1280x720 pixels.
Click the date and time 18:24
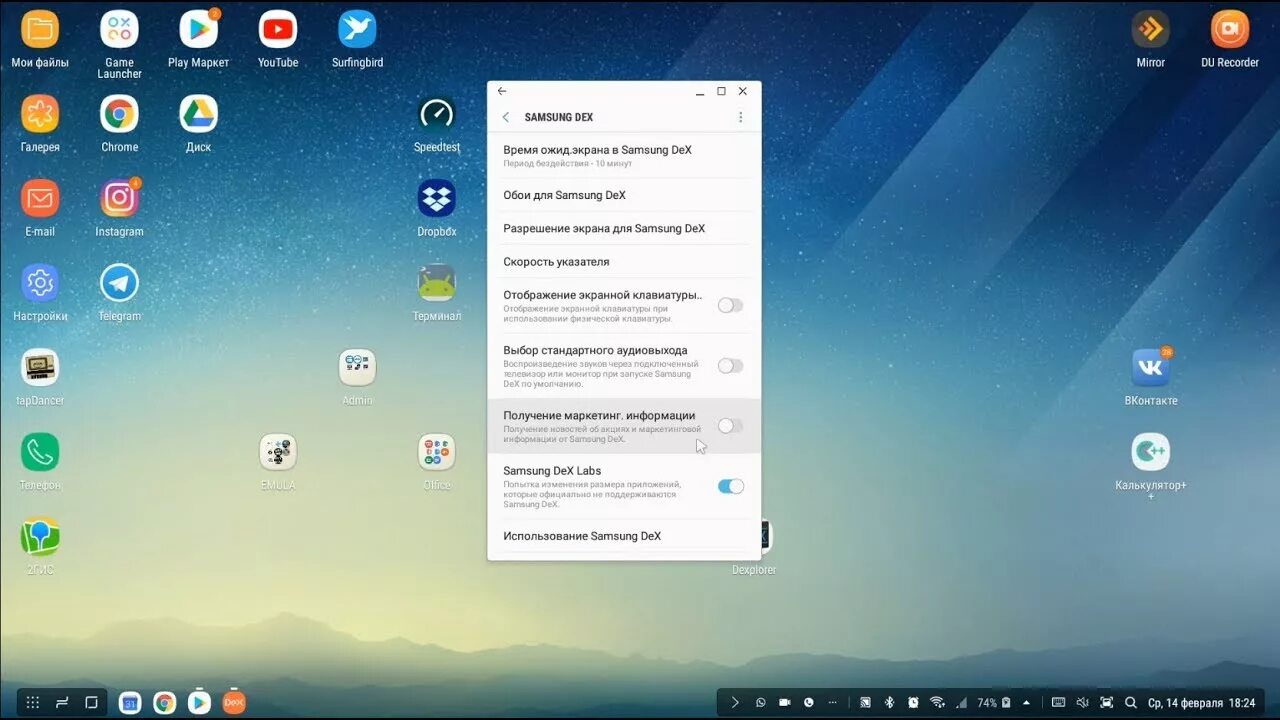tap(1201, 703)
